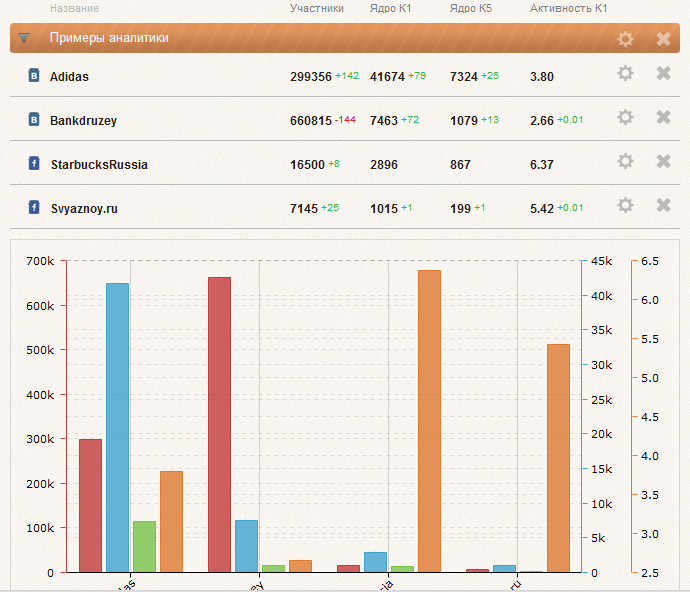Image resolution: width=690 pixels, height=592 pixels.
Task: Open the gear settings for Adidas row
Action: (625, 73)
